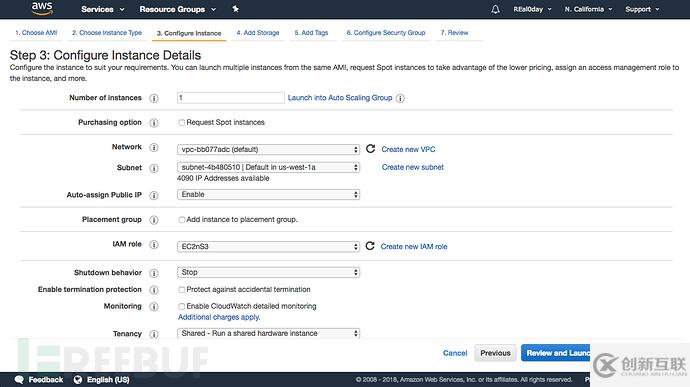This screenshot has width=690, height=387.
Task: Open the REal0day account menu
Action: click(532, 9)
